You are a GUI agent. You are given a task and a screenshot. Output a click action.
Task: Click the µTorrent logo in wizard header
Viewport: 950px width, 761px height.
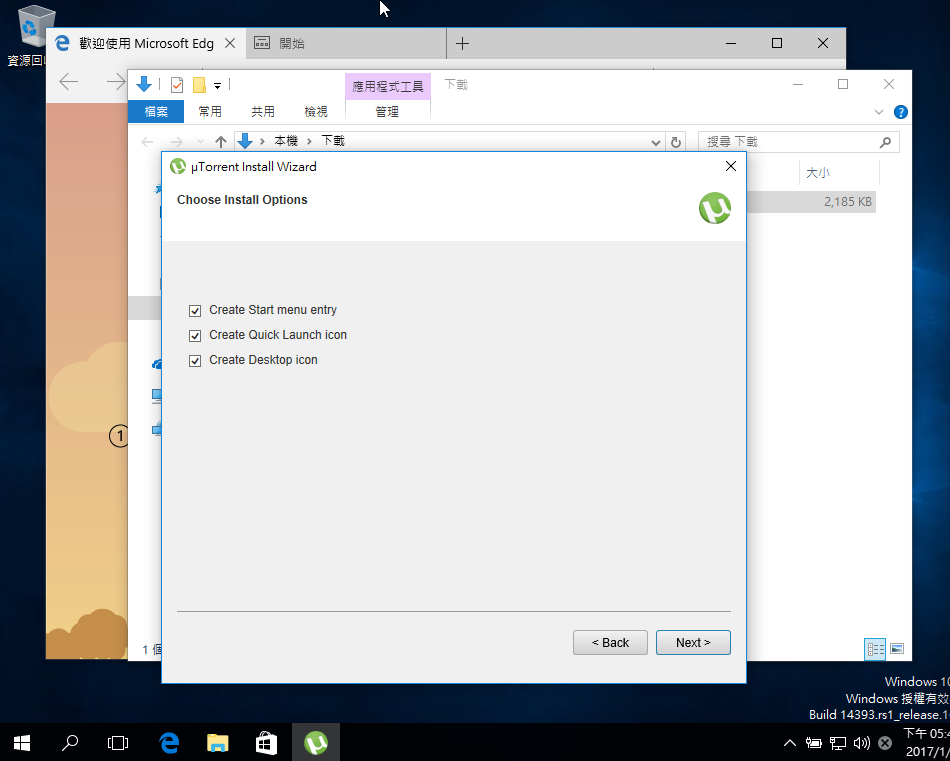715,208
